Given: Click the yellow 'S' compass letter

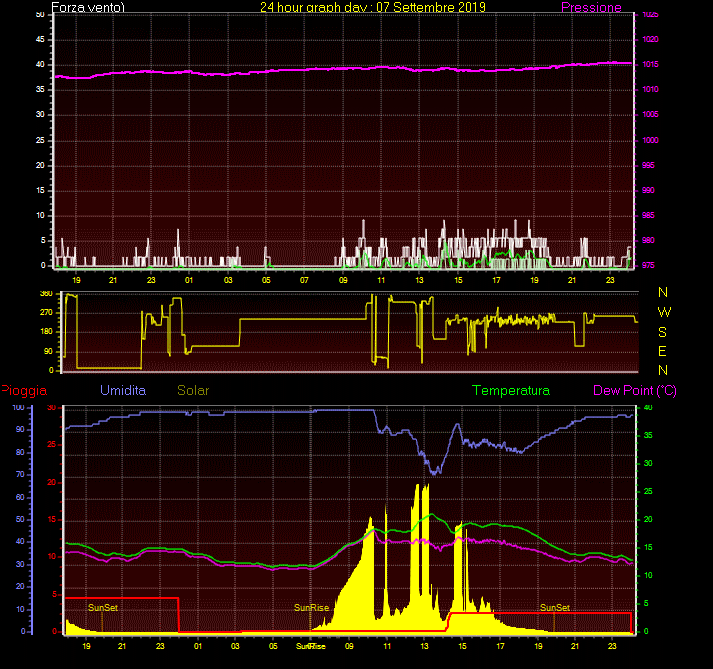Looking at the screenshot, I should 663,332.
